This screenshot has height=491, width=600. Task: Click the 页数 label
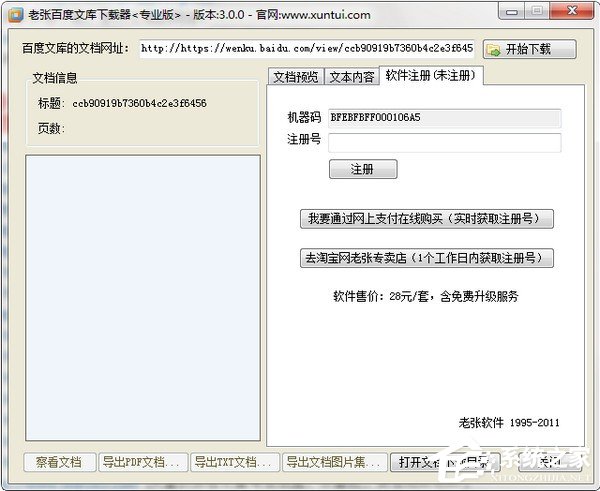(51, 128)
